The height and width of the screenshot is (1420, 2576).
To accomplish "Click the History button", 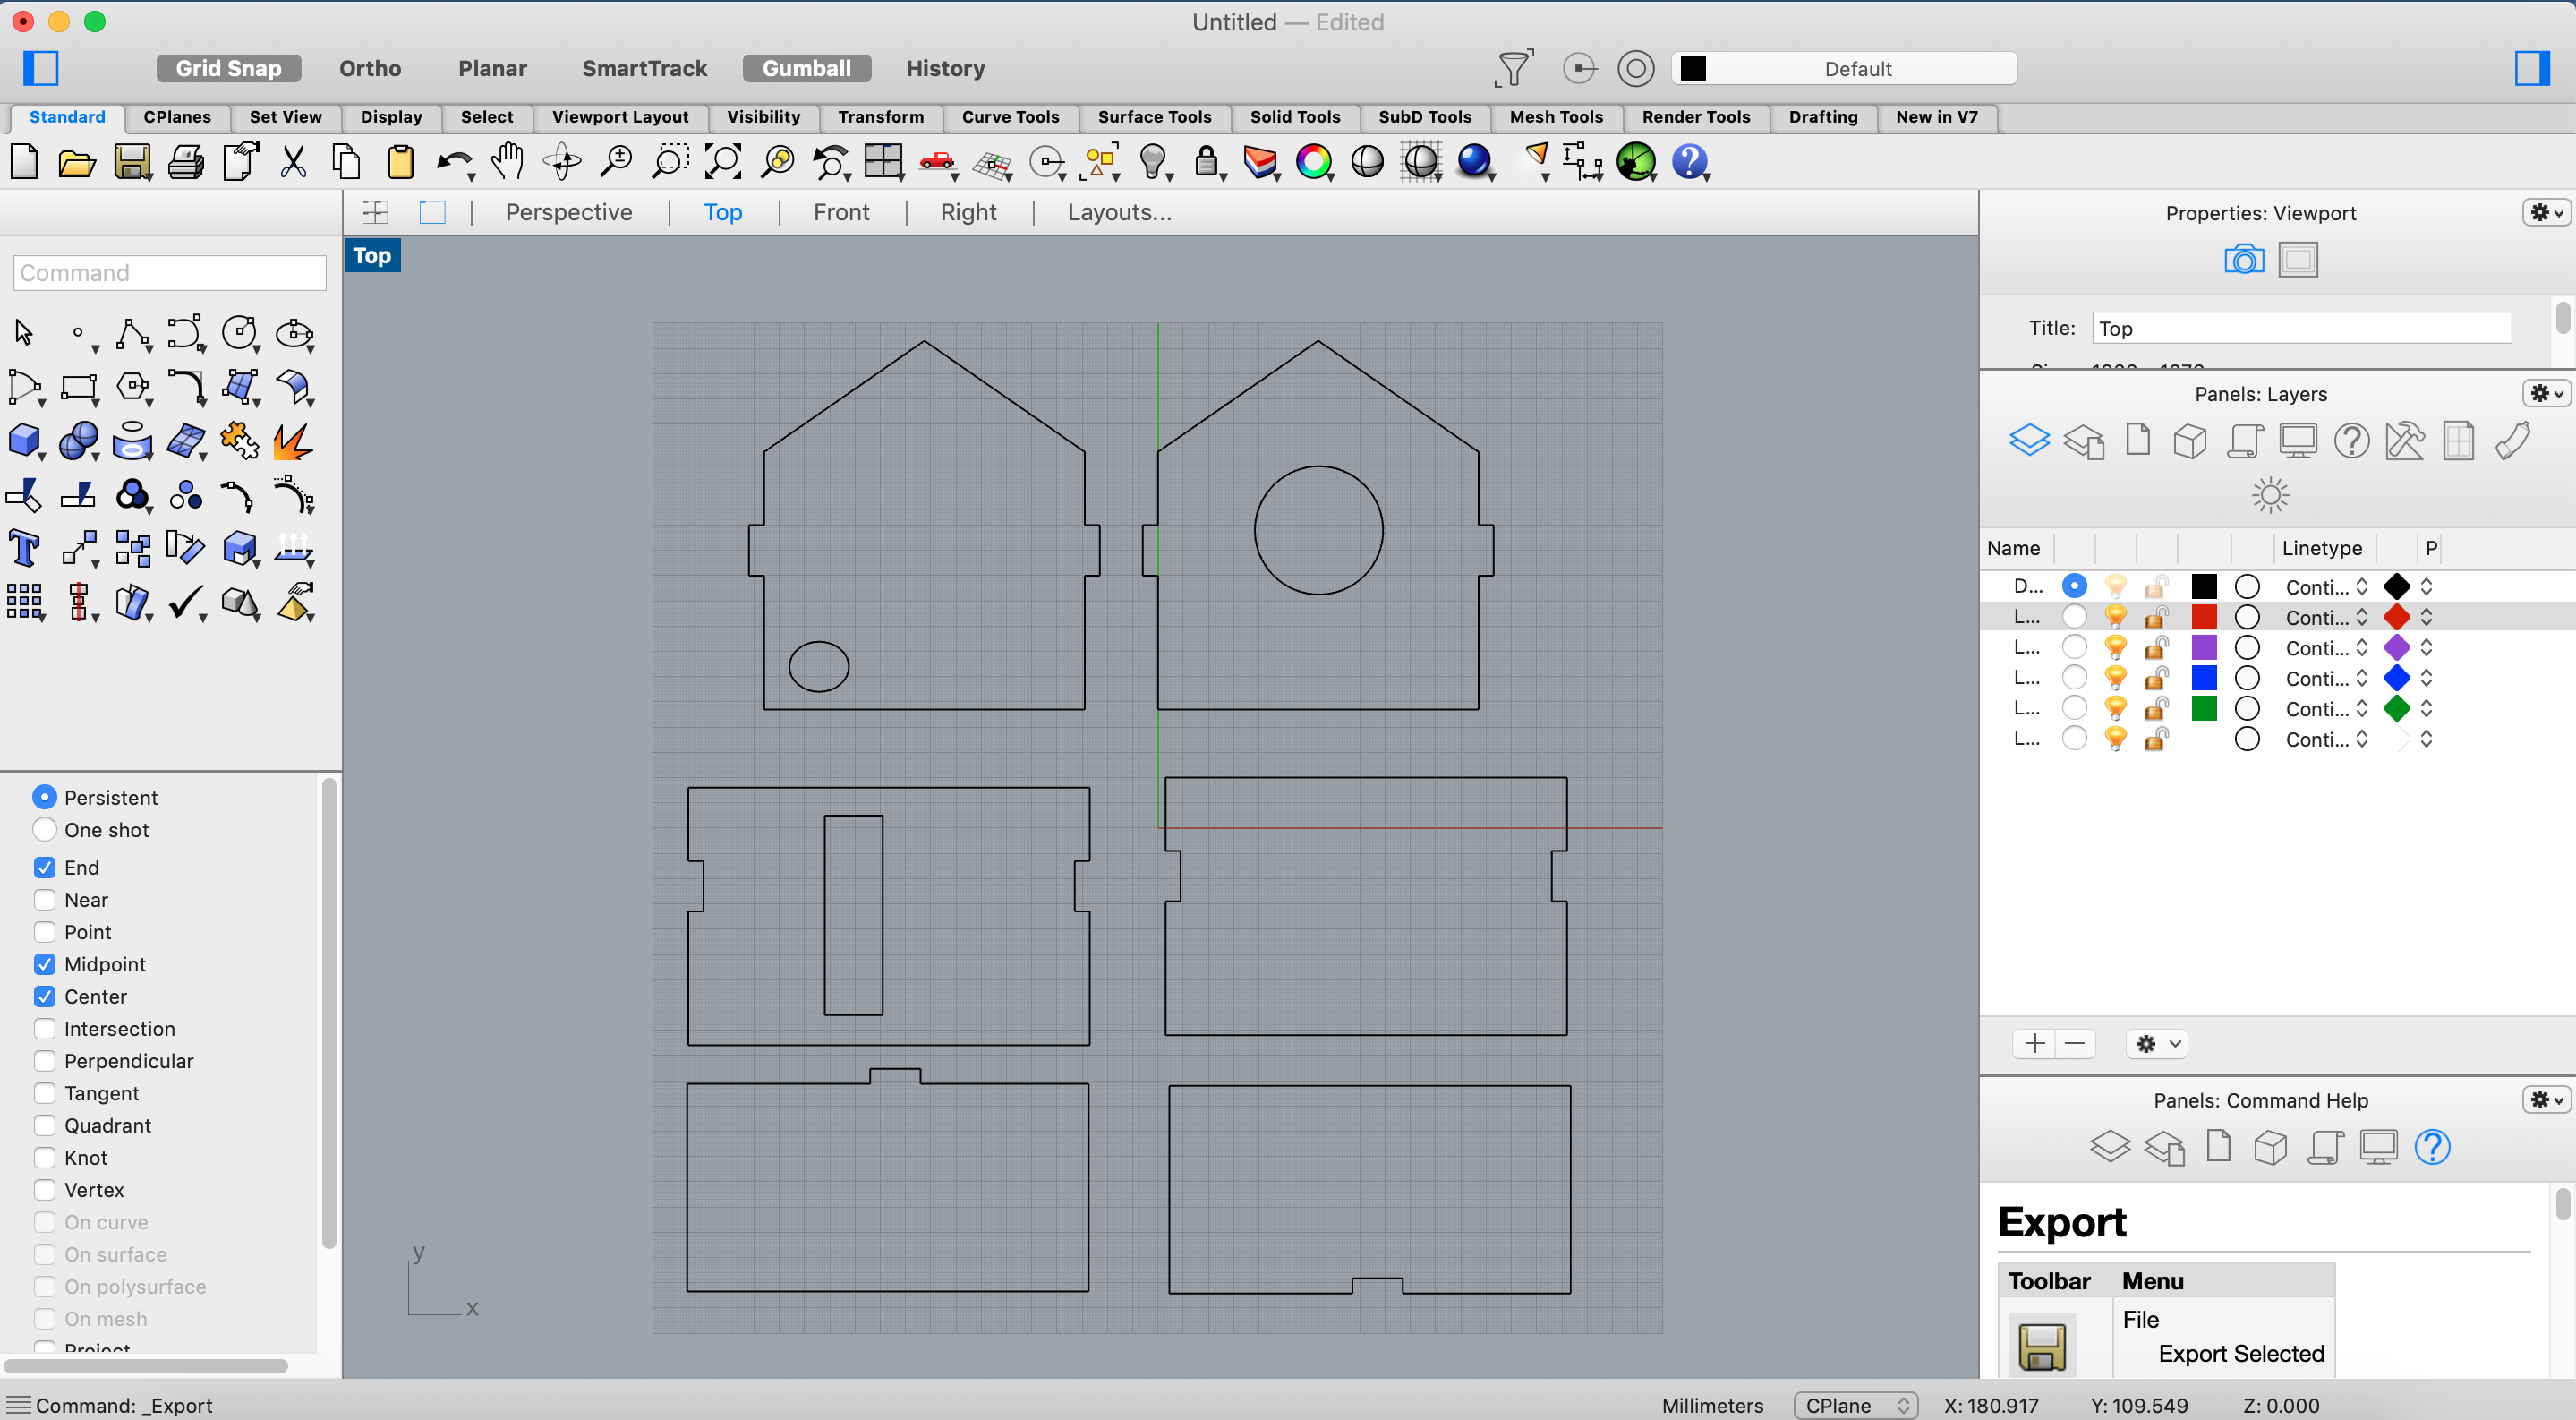I will (945, 68).
